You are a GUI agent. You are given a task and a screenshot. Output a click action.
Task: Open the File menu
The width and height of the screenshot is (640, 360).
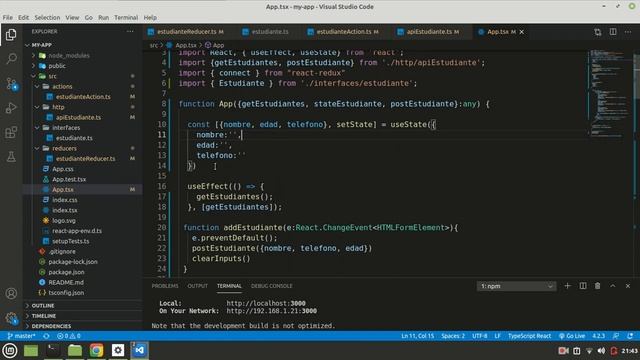pyautogui.click(x=7, y=18)
